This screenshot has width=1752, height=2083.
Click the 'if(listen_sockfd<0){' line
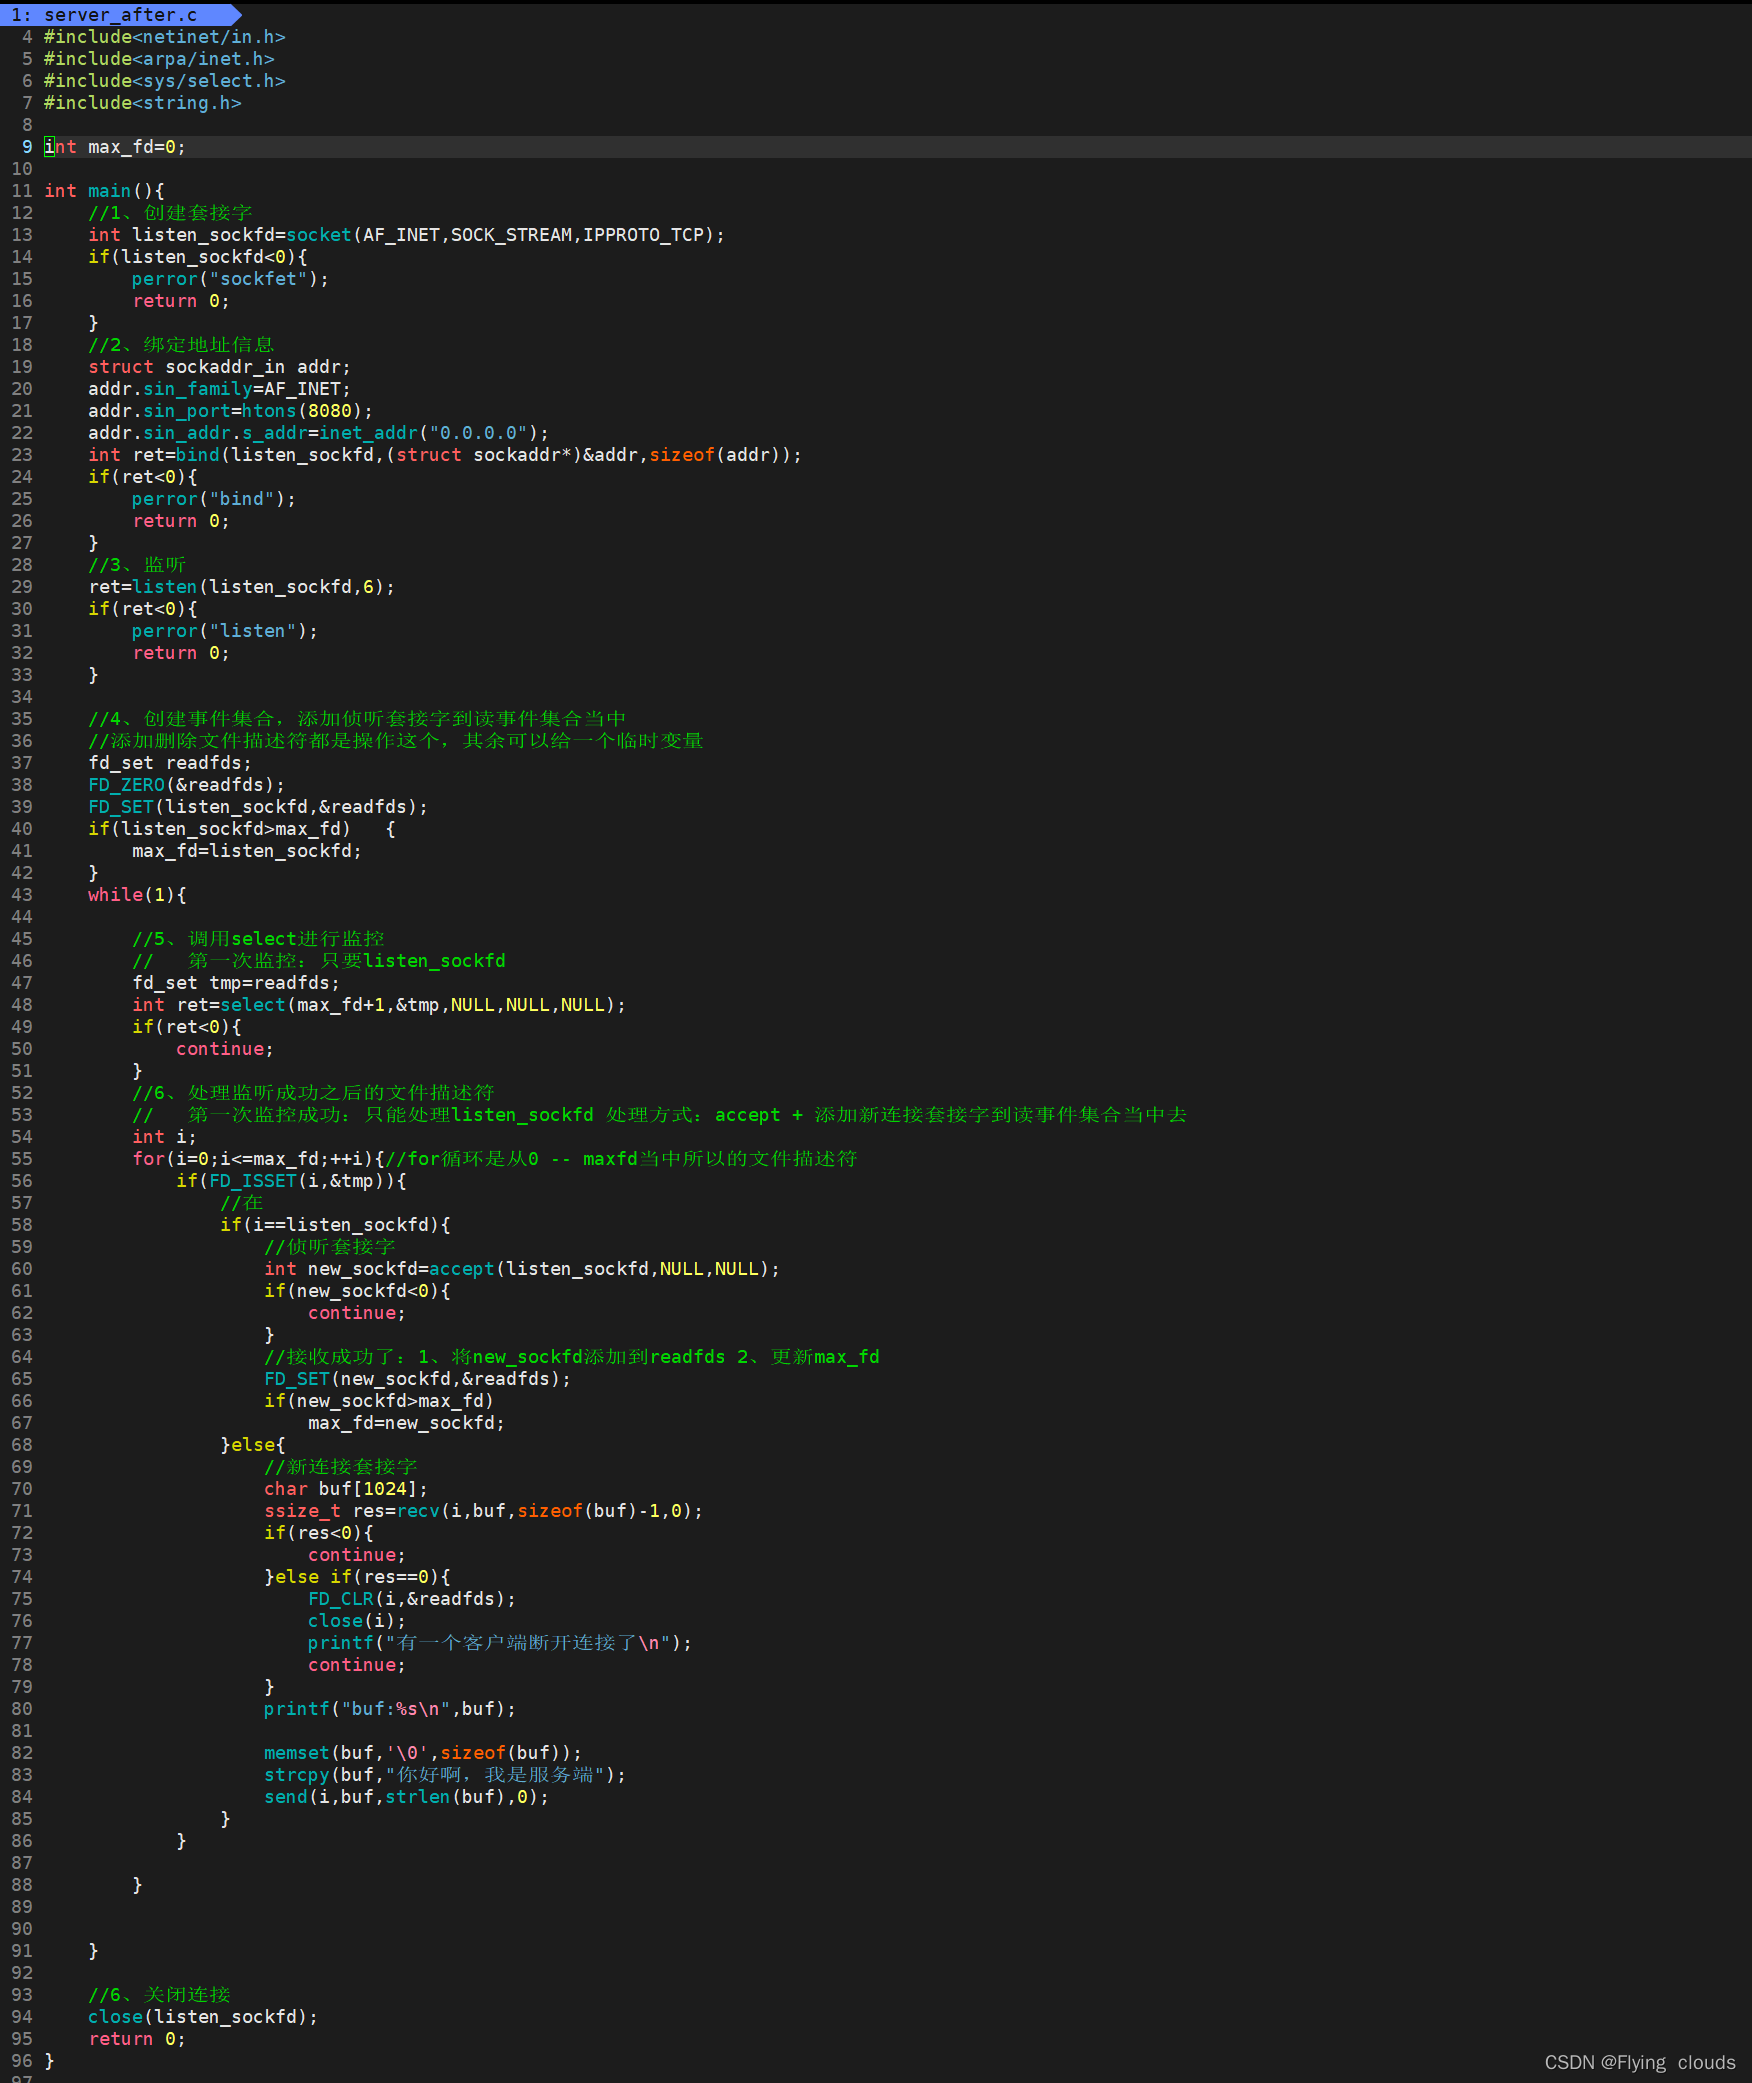(198, 257)
